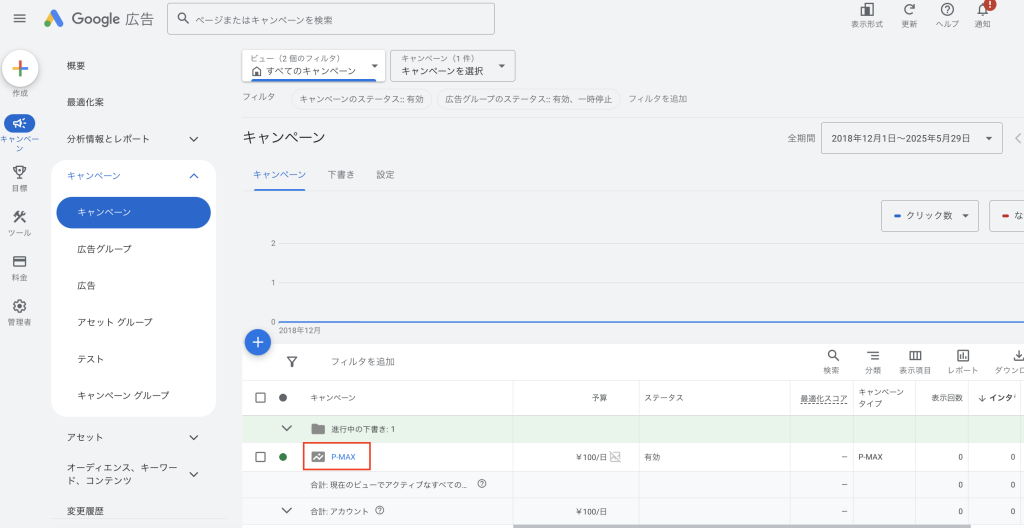The image size is (1024, 528).
Task: Click the 更新 refresh icon
Action: (909, 10)
